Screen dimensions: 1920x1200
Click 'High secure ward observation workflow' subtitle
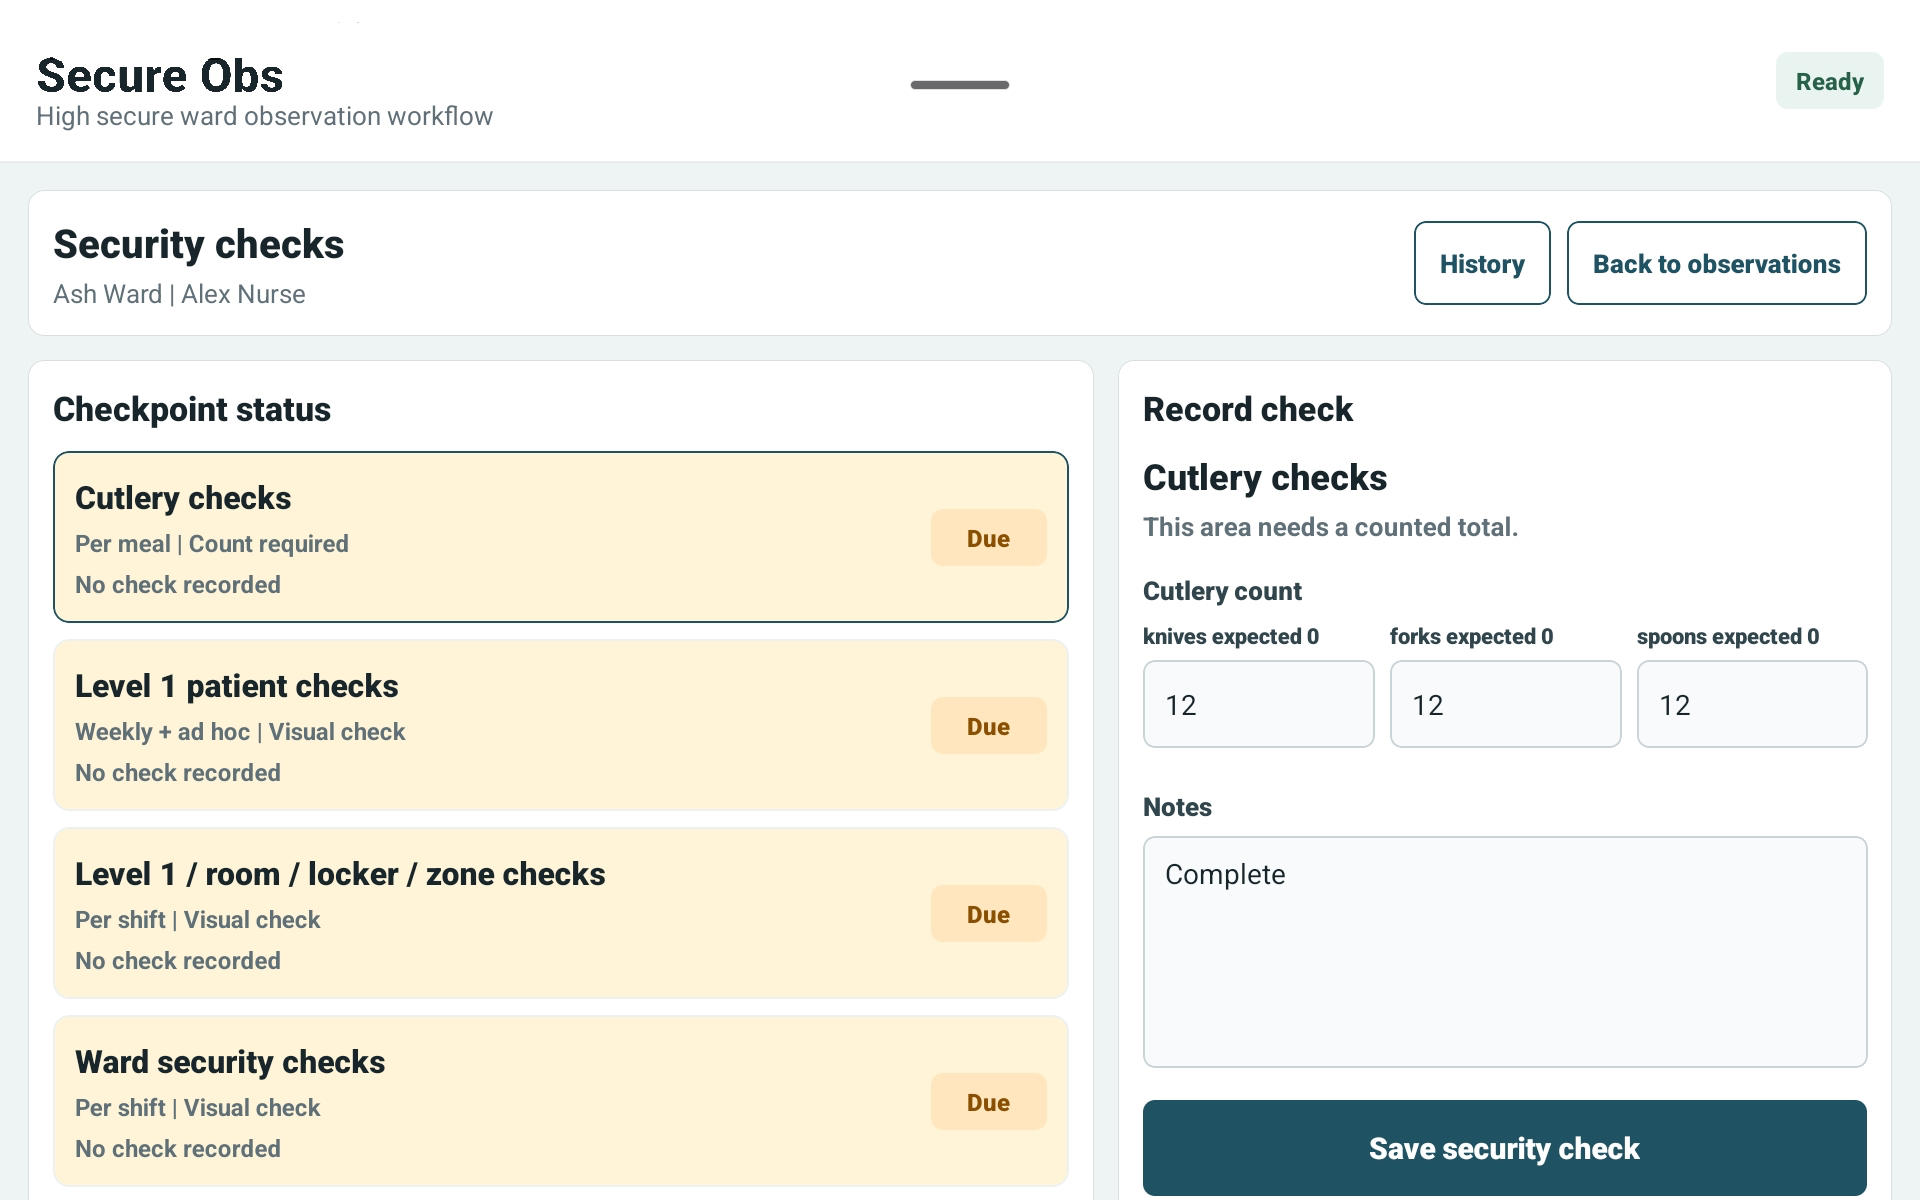[x=264, y=116]
